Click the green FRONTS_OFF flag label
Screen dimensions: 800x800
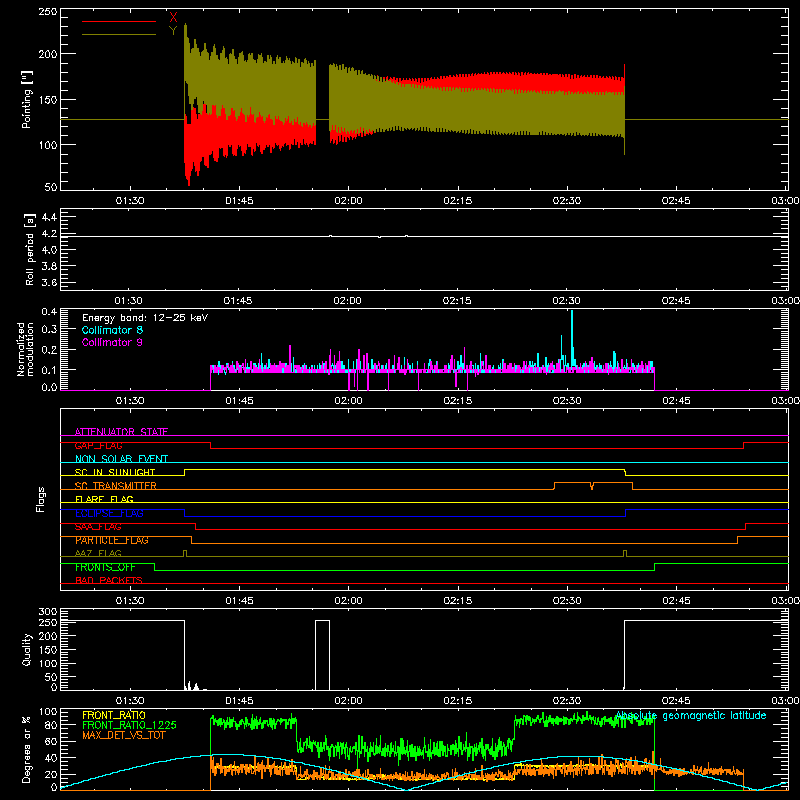(x=105, y=567)
